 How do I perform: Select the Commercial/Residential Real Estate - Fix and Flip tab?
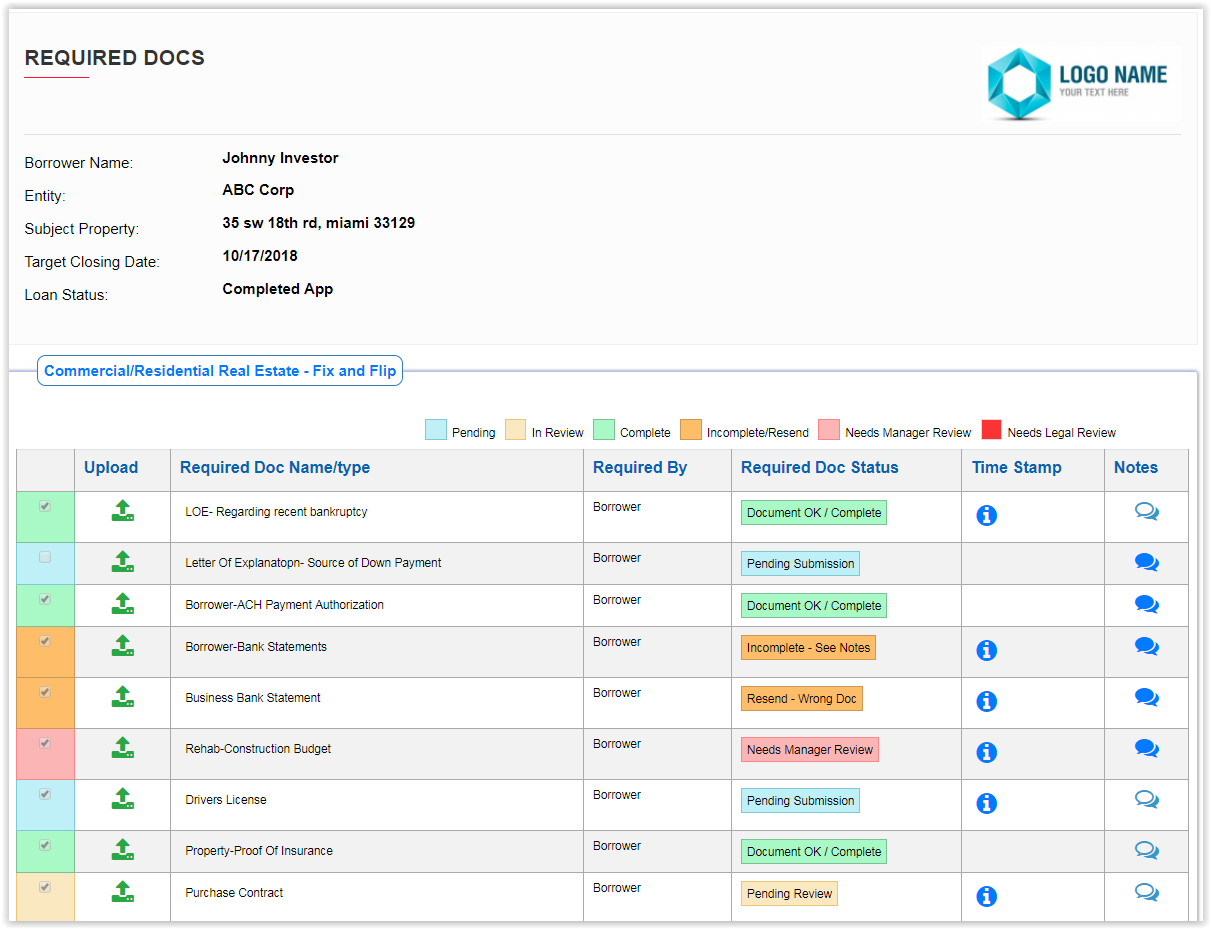point(220,371)
